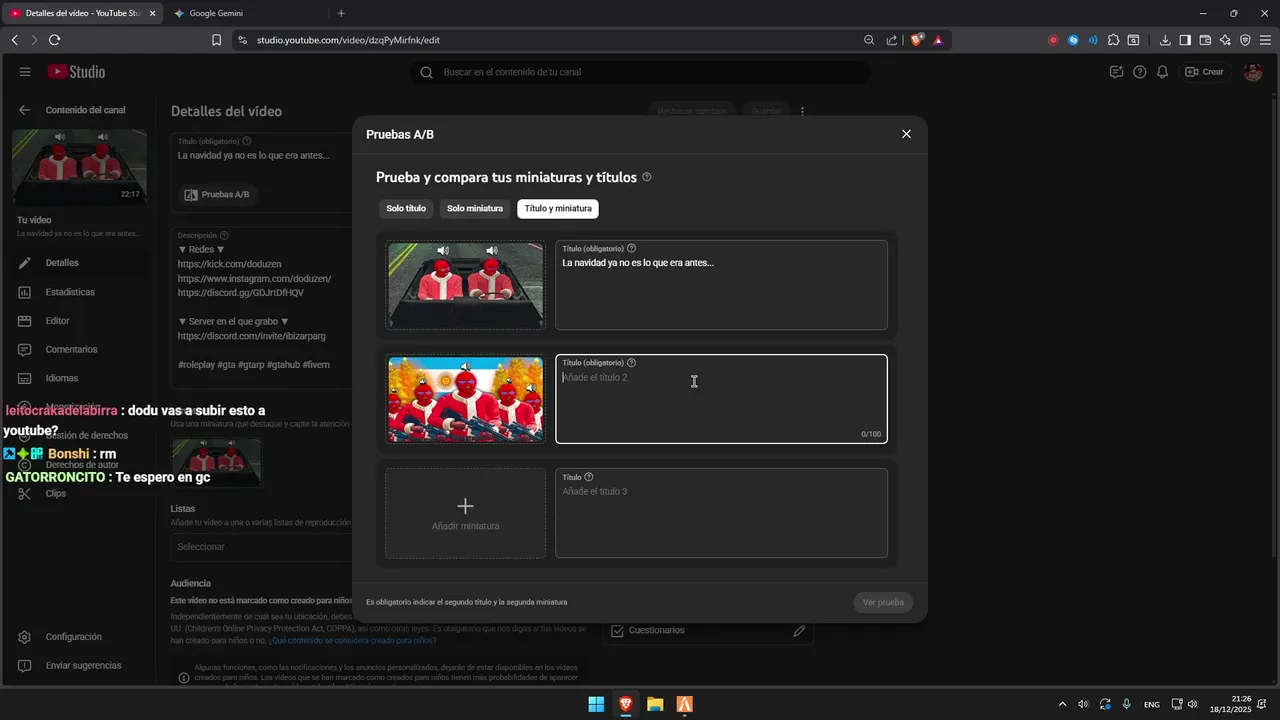Screen dimensions: 1280x720
Task: Focus the 'Añade el título 3' field
Action: point(721,513)
